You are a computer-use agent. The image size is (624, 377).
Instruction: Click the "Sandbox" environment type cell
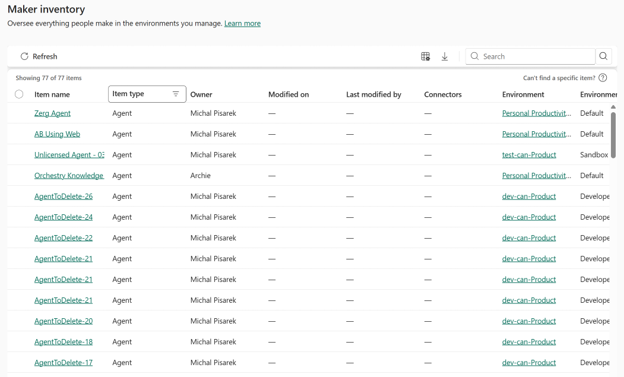[594, 155]
